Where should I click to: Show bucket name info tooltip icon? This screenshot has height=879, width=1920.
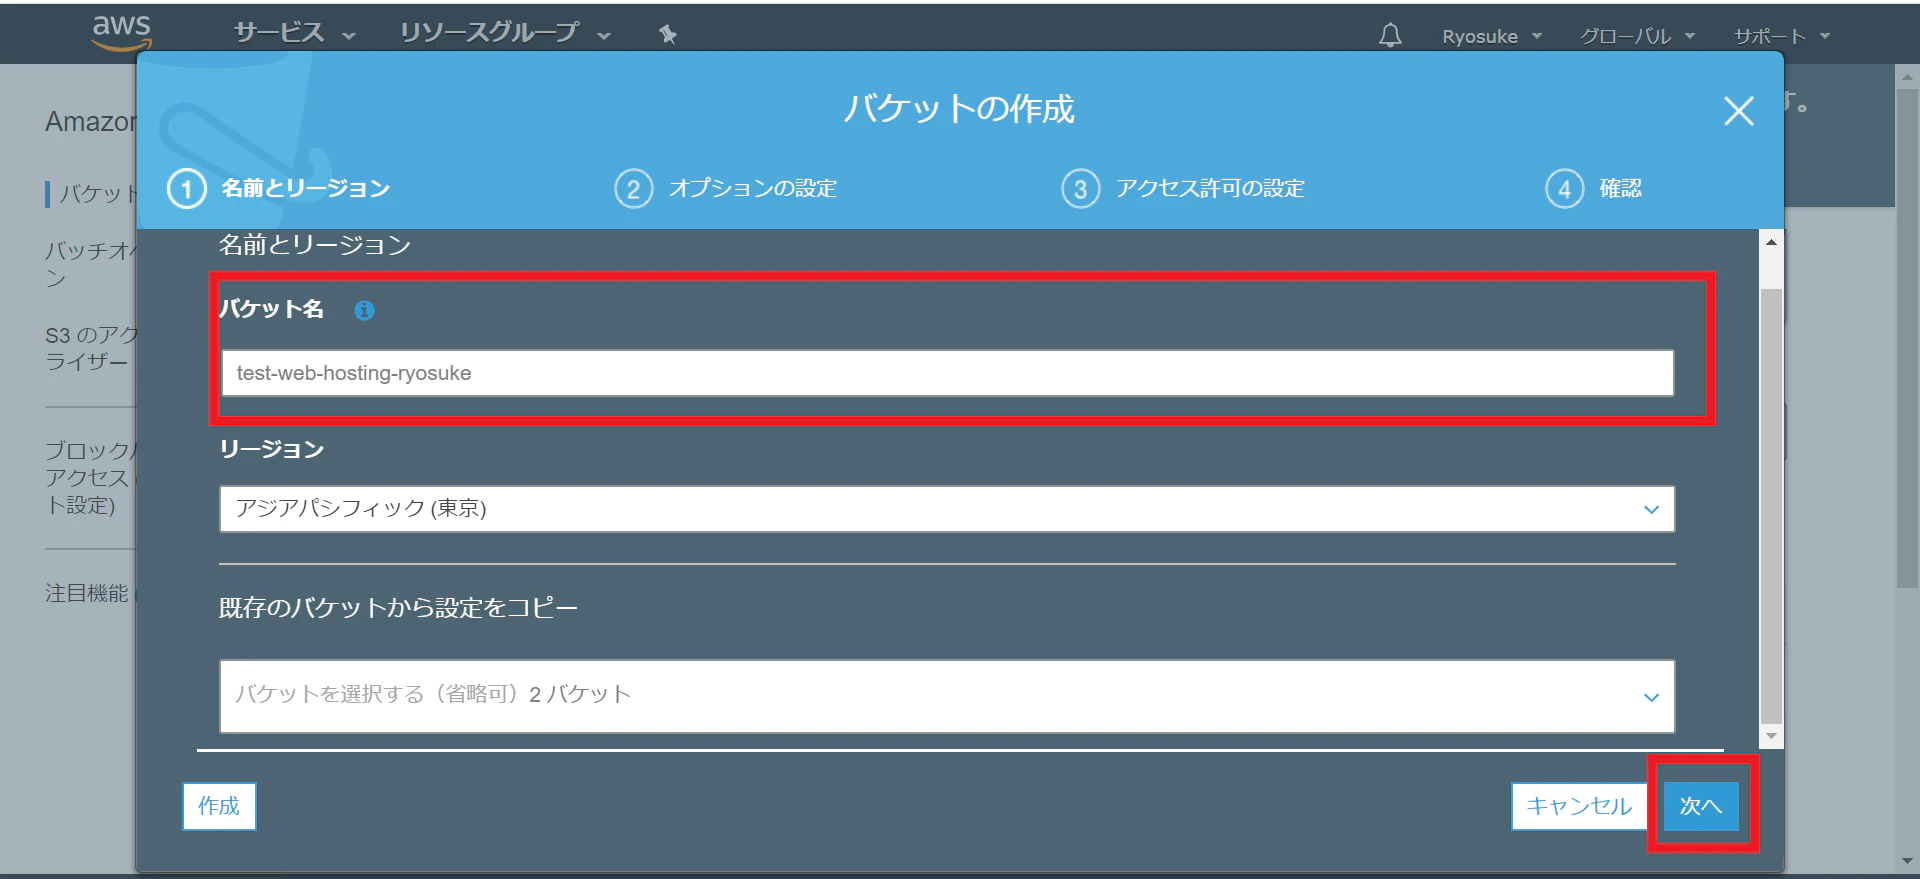[x=364, y=310]
